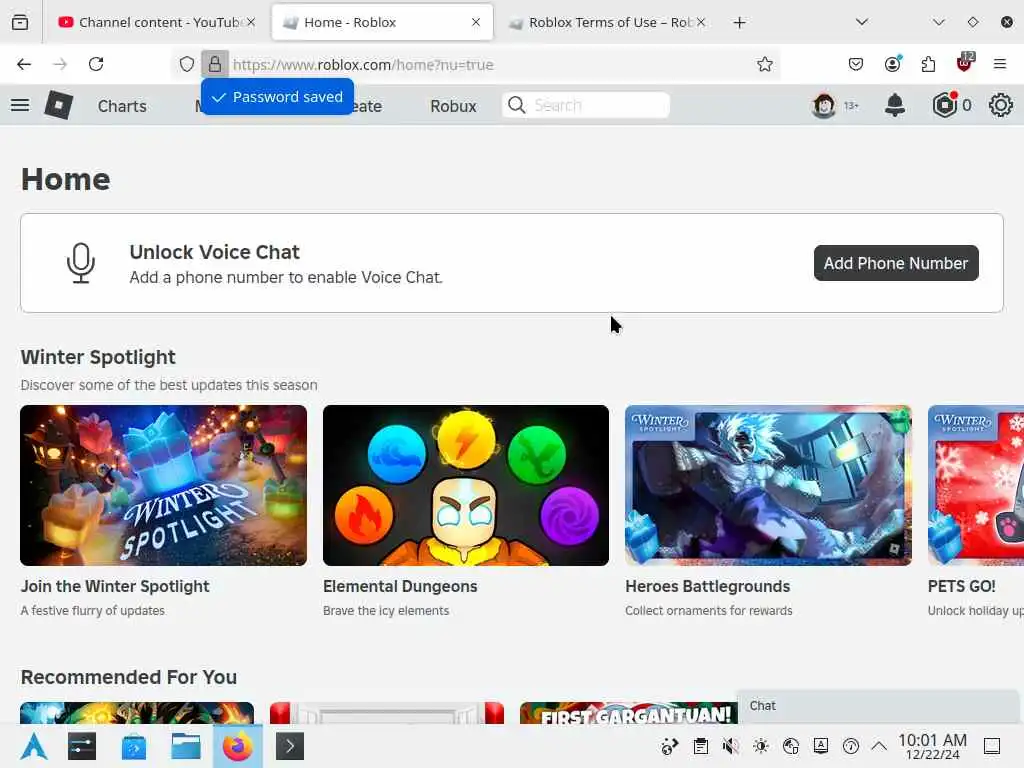1024x768 pixels.
Task: Open the brightness tray icon
Action: (761, 746)
